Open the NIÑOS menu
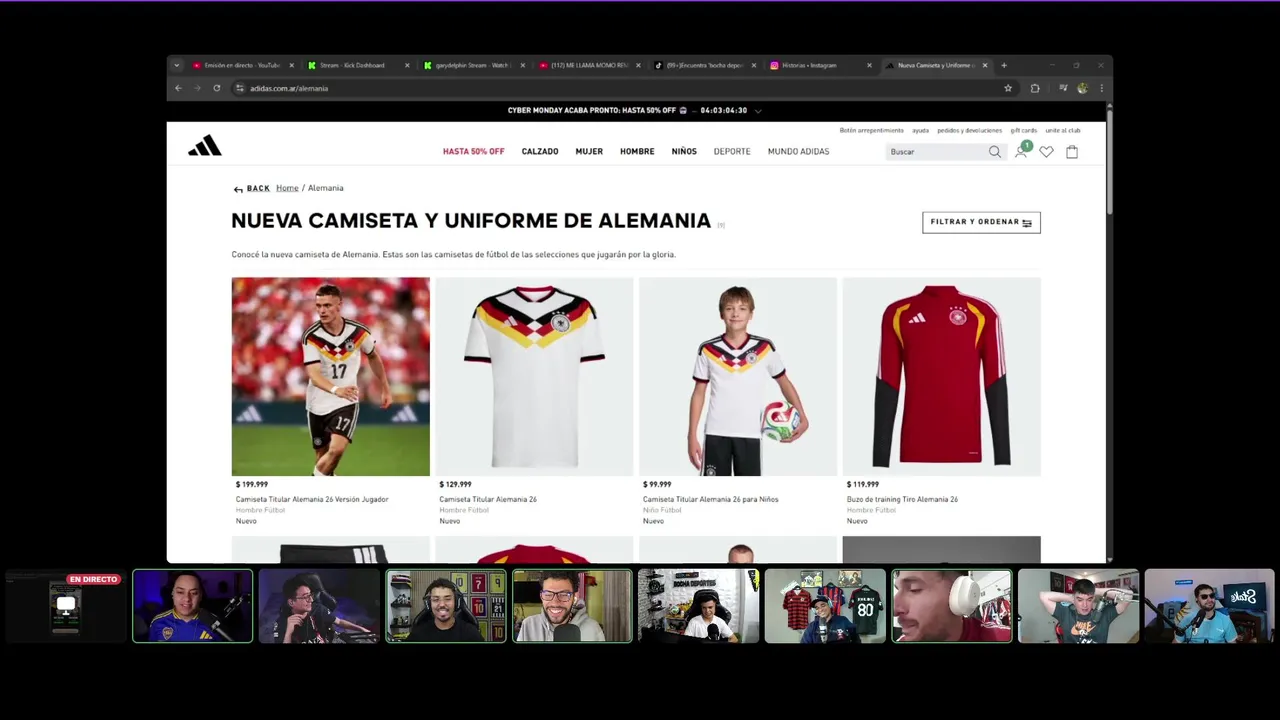This screenshot has height=720, width=1280. [x=684, y=152]
